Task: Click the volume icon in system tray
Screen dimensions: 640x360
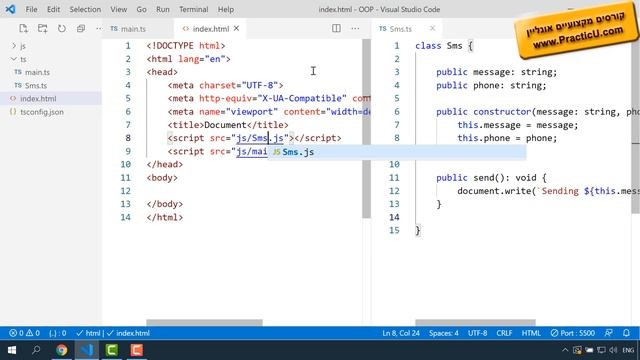Action: coord(613,350)
